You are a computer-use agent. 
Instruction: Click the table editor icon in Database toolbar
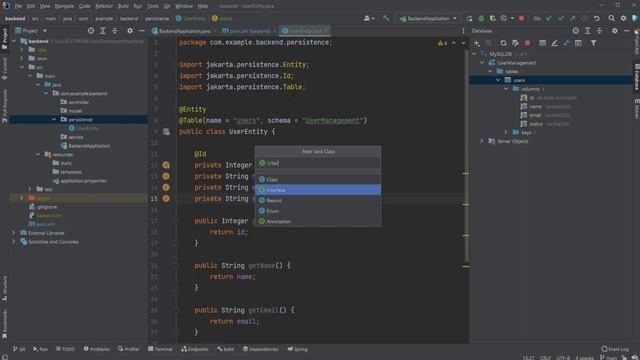[542, 43]
